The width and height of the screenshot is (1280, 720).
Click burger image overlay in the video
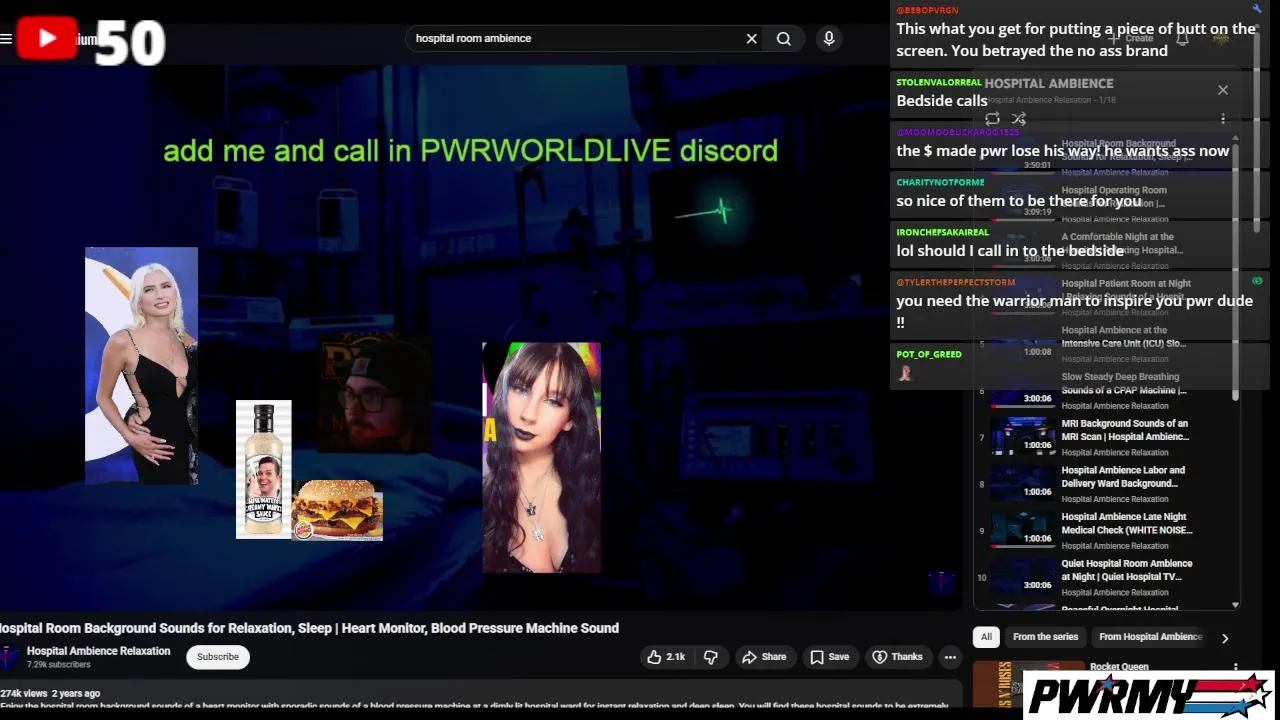click(x=337, y=510)
